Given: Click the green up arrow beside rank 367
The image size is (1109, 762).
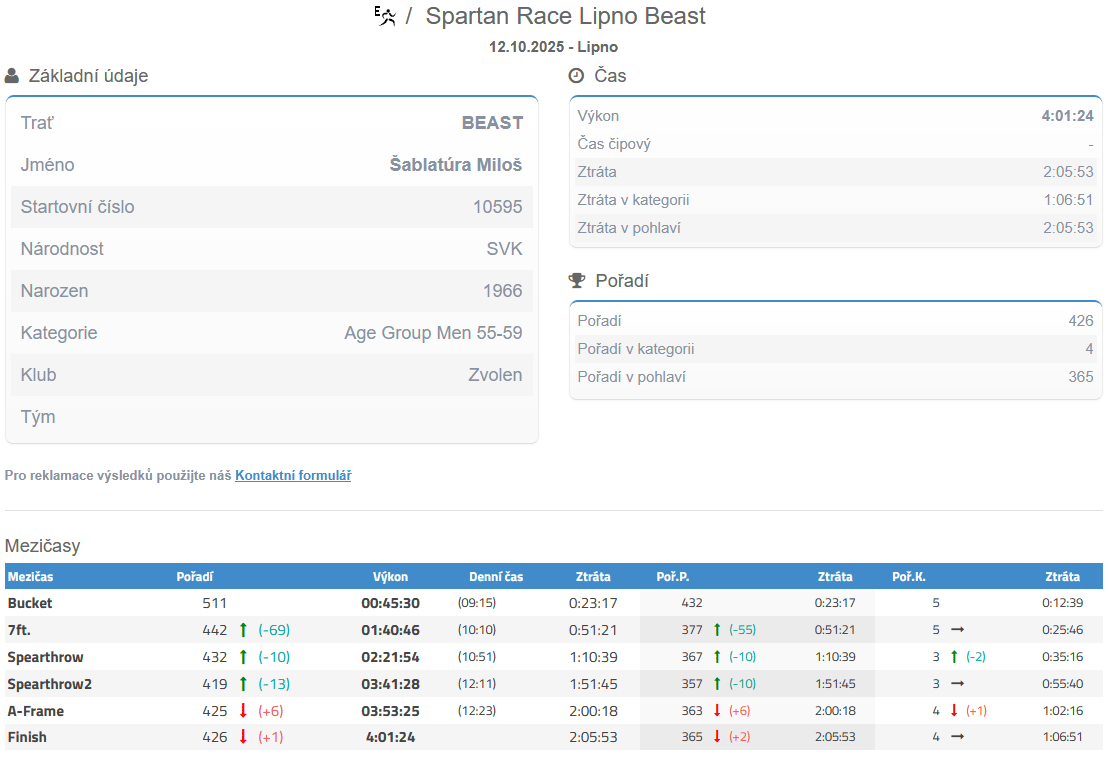Looking at the screenshot, I should [x=716, y=657].
